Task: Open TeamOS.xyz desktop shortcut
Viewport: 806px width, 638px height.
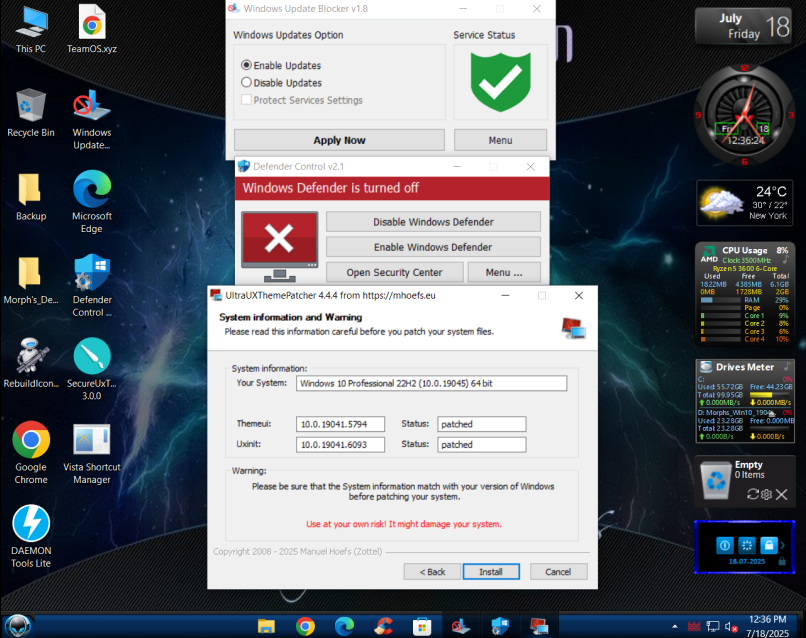Action: [x=91, y=29]
